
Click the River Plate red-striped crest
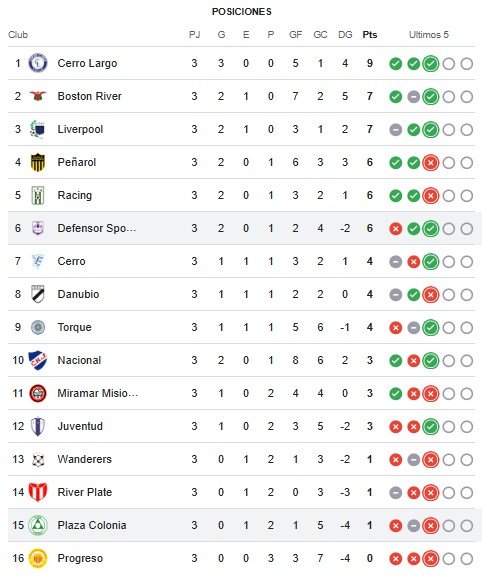(38, 492)
